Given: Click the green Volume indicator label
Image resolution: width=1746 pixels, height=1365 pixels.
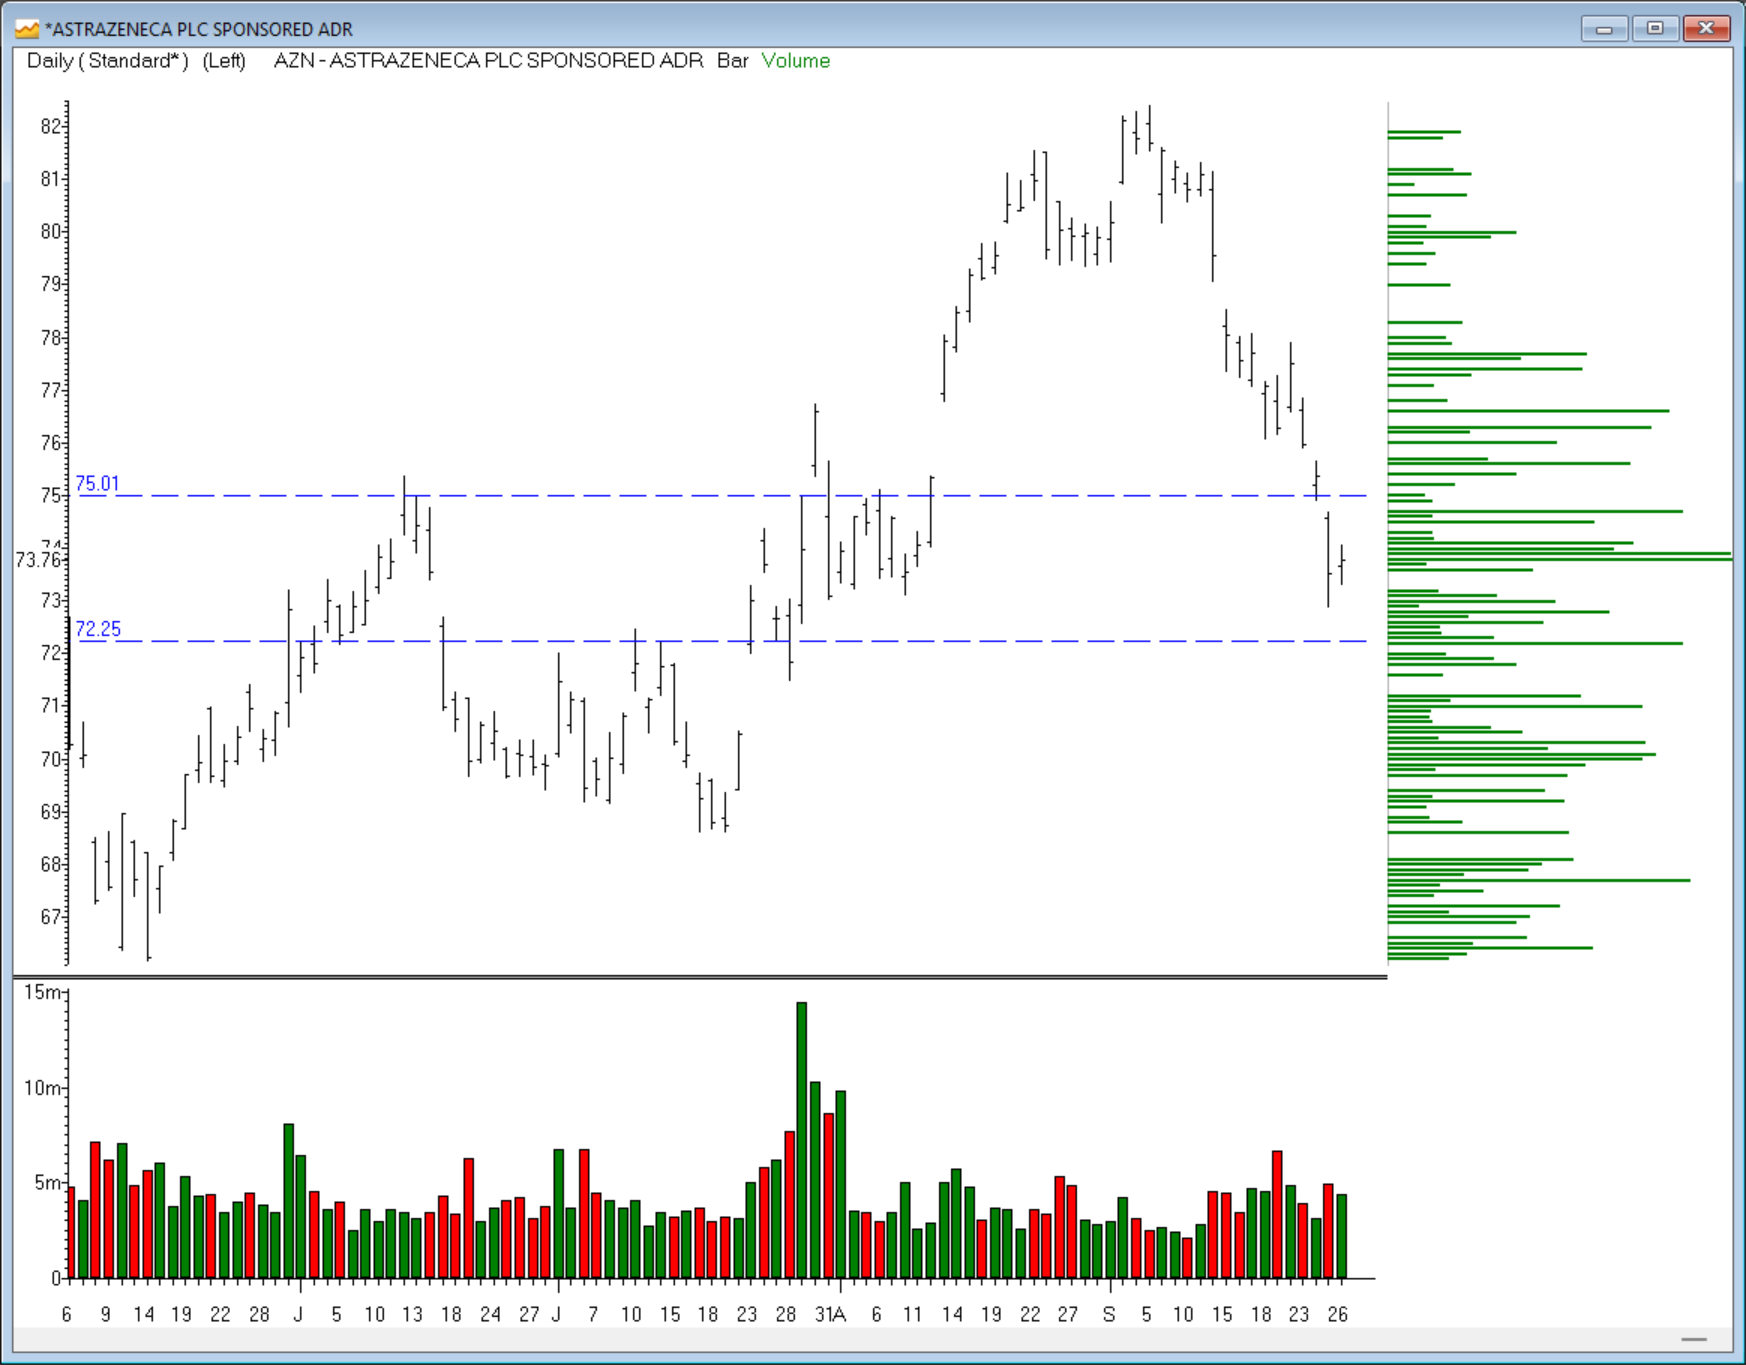Looking at the screenshot, I should coord(796,61).
